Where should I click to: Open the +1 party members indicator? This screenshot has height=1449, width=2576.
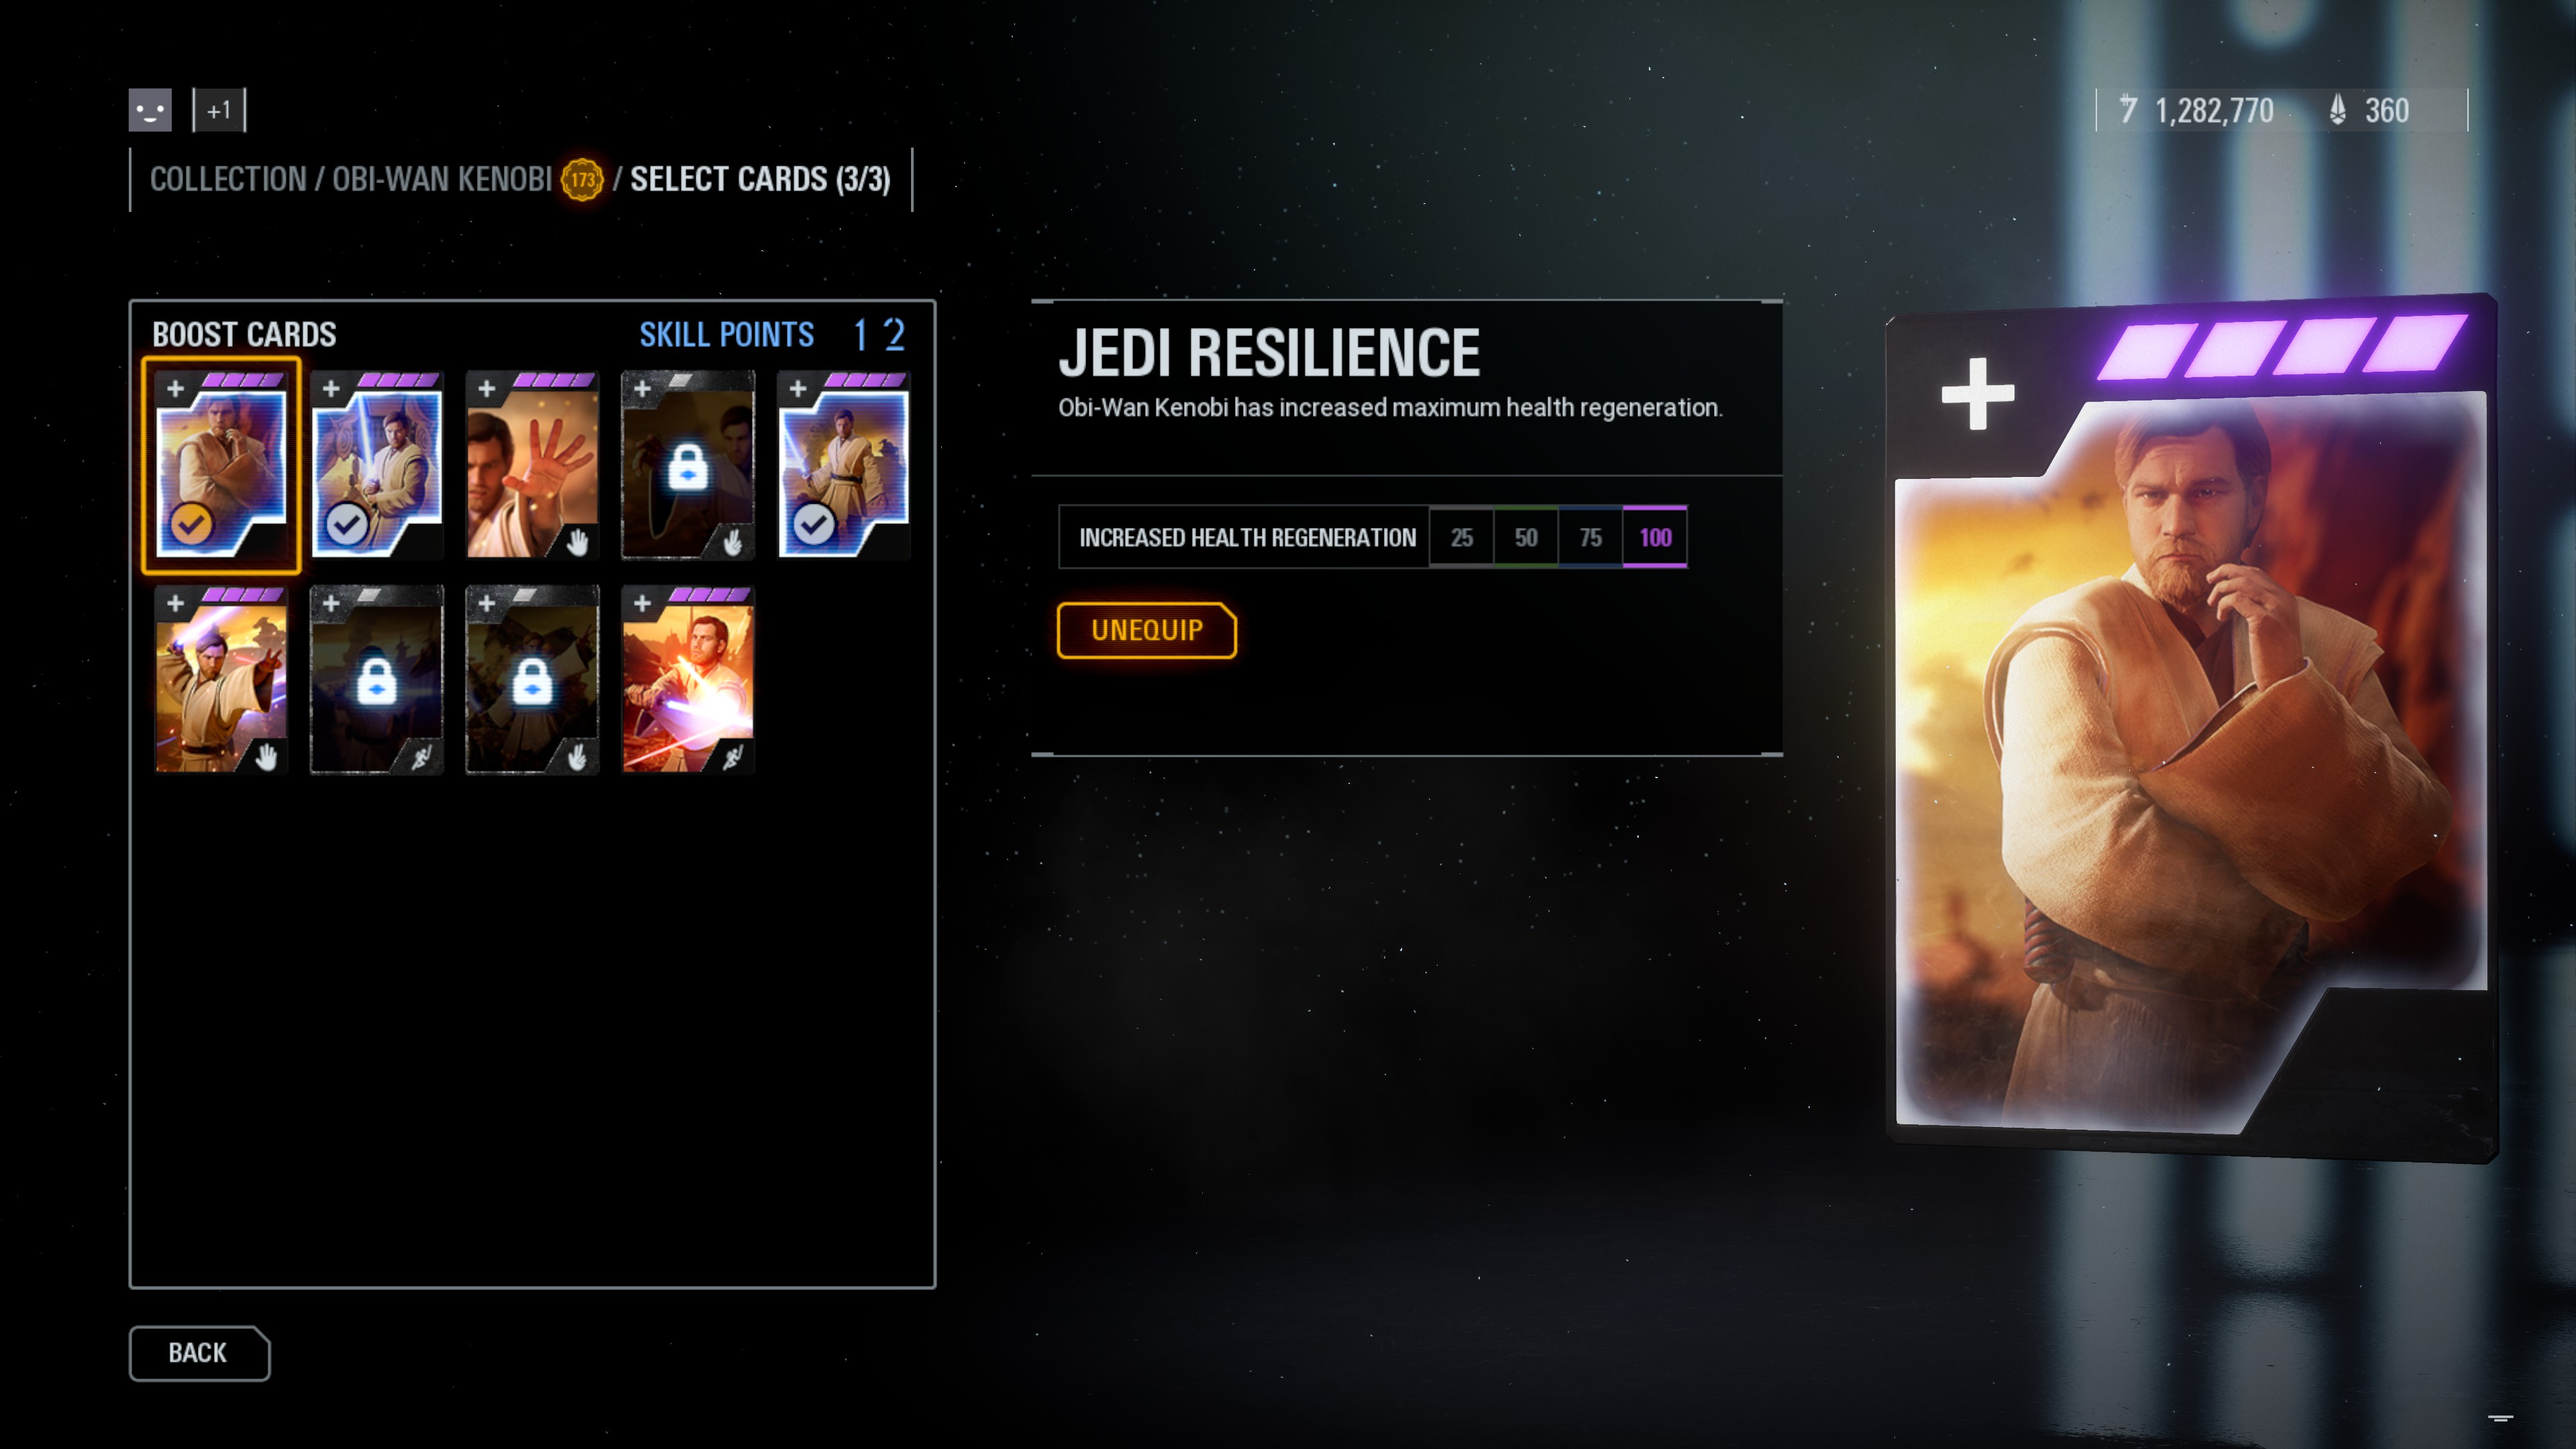(x=219, y=110)
